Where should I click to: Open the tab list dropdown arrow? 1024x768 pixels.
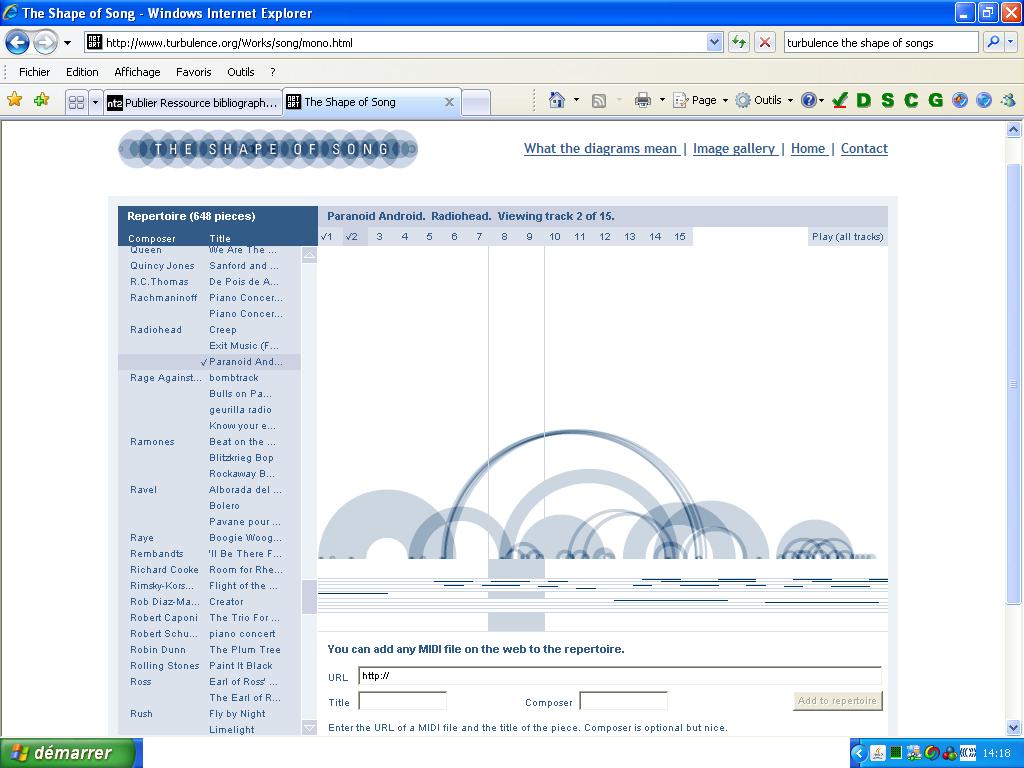pos(95,103)
